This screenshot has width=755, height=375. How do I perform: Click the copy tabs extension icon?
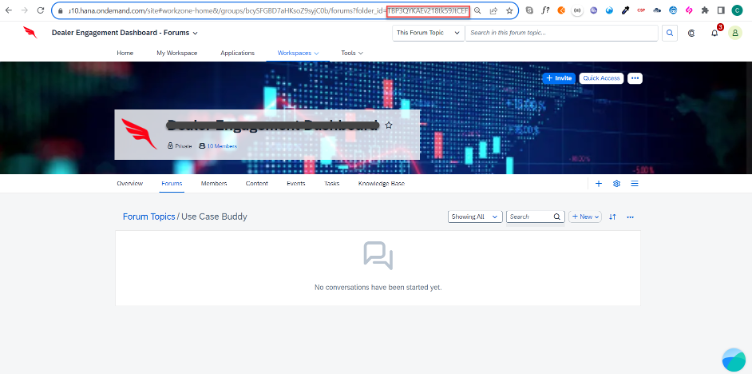coord(529,10)
